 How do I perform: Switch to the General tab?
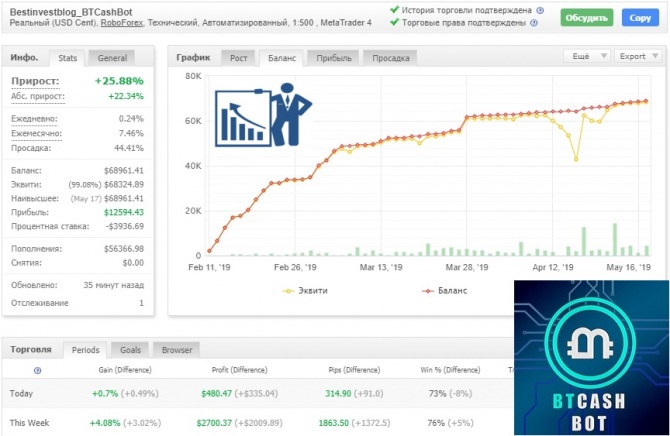[x=112, y=58]
